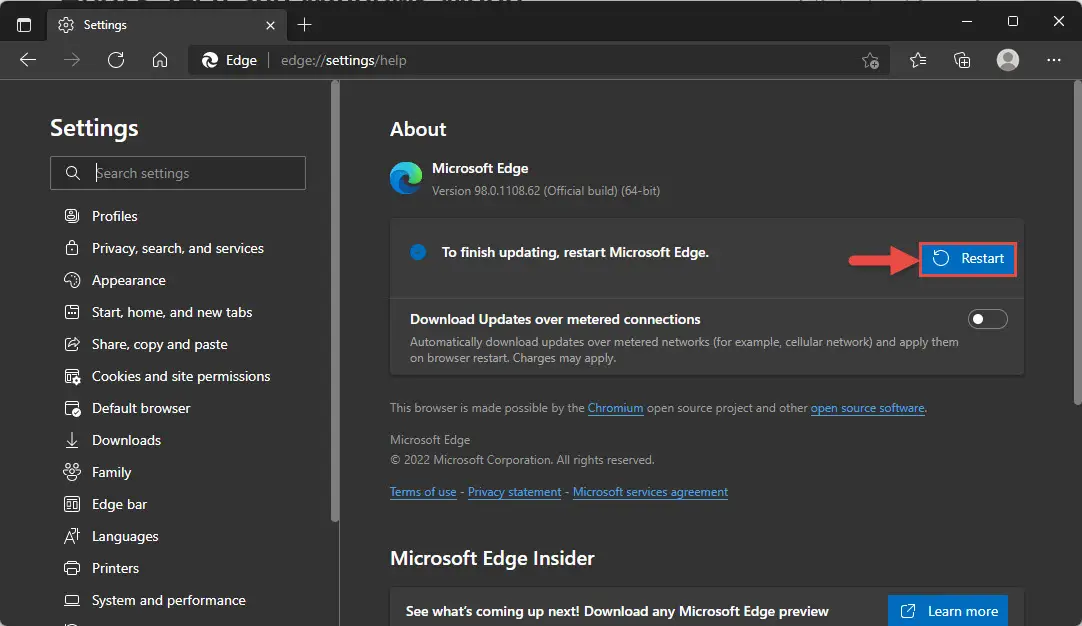
Task: Open Profiles settings
Action: 115,216
